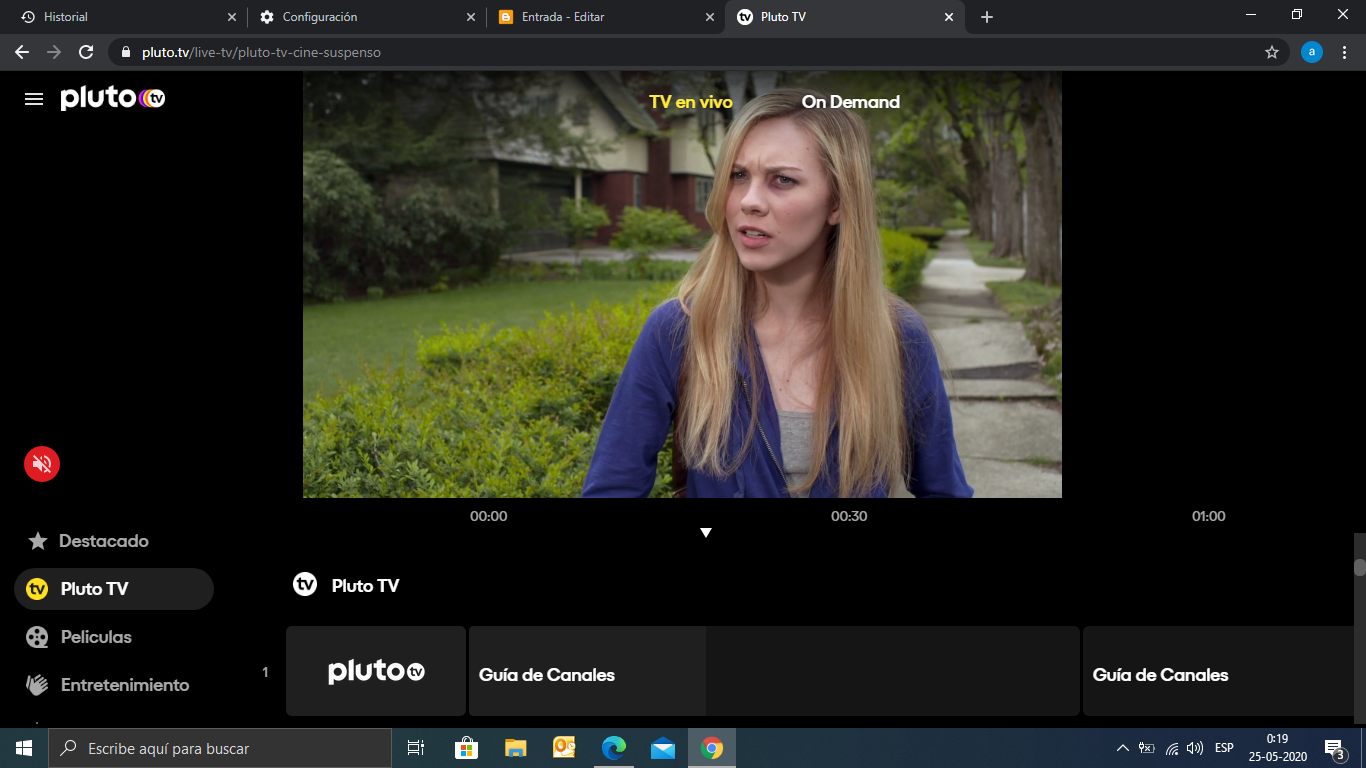
Task: Select the 00:30 timeline label
Action: coord(849,517)
